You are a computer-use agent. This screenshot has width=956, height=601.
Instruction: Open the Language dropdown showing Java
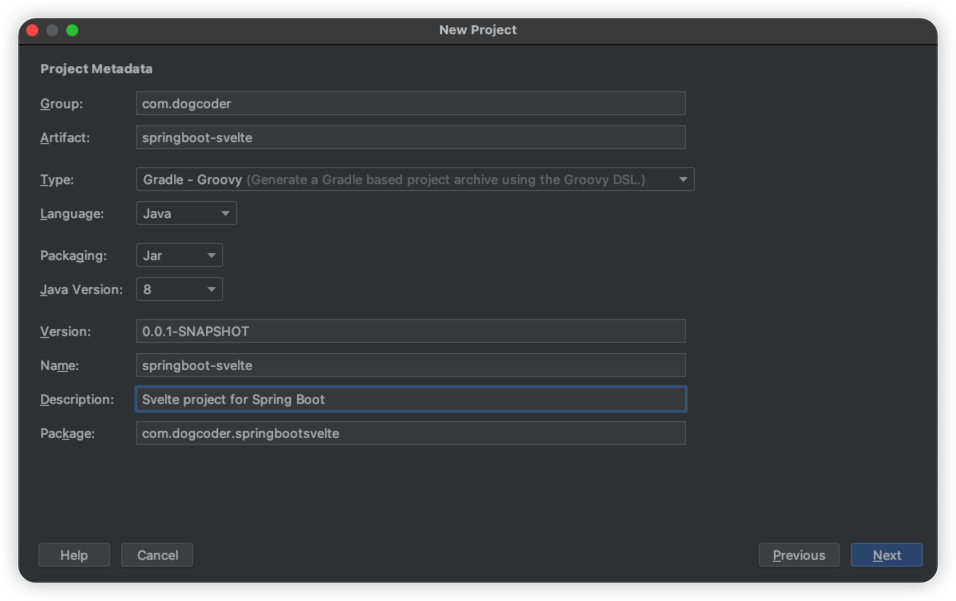pyautogui.click(x=186, y=213)
